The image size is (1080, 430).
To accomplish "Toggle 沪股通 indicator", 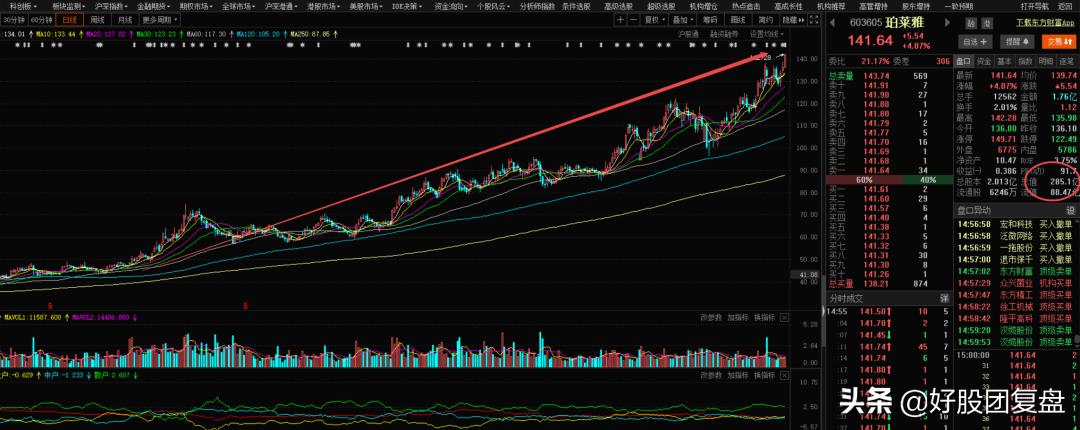I will 688,34.
